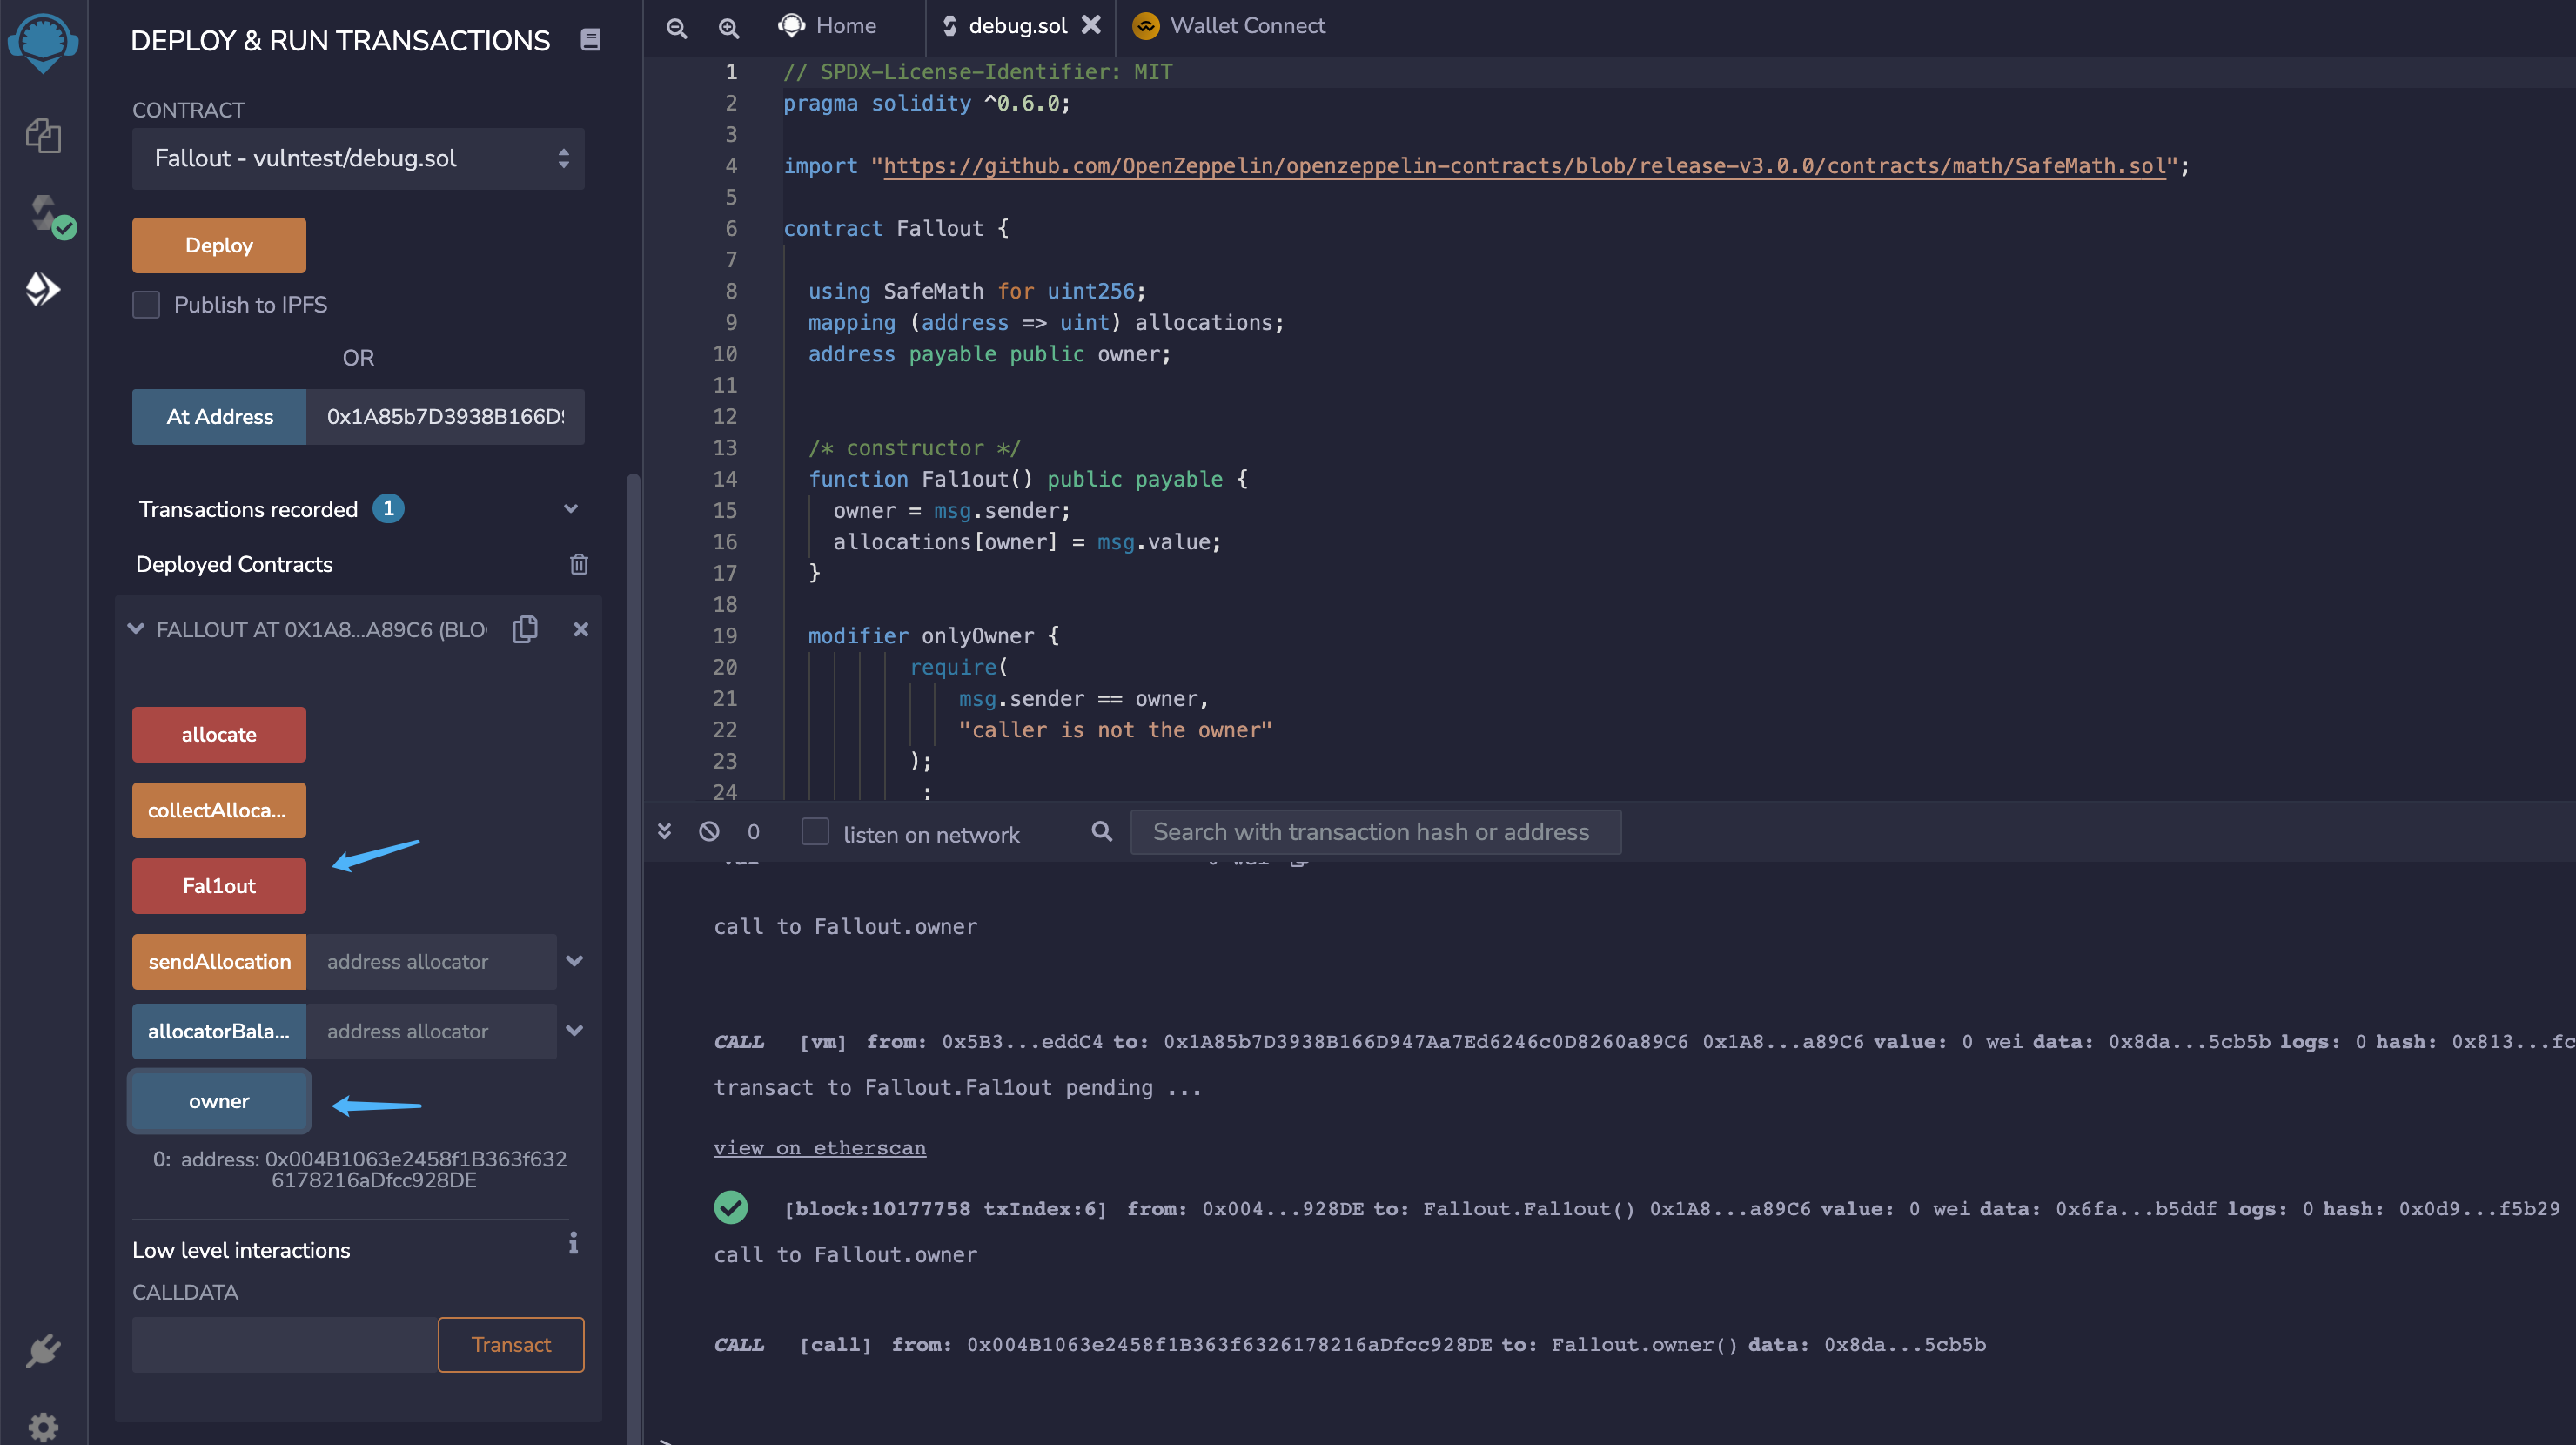The height and width of the screenshot is (1445, 2576).
Task: Click green success checkmark of the transaction
Action: tap(731, 1207)
